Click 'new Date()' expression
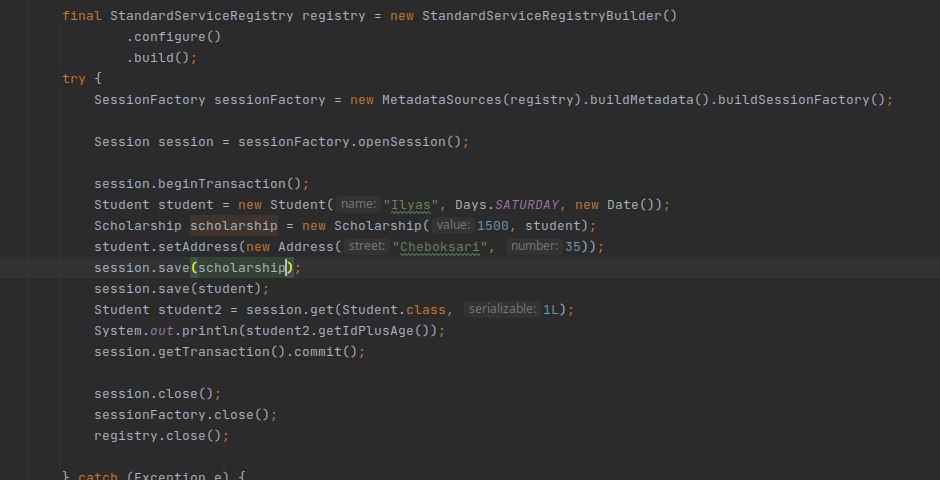The height and width of the screenshot is (480, 940). [x=614, y=204]
